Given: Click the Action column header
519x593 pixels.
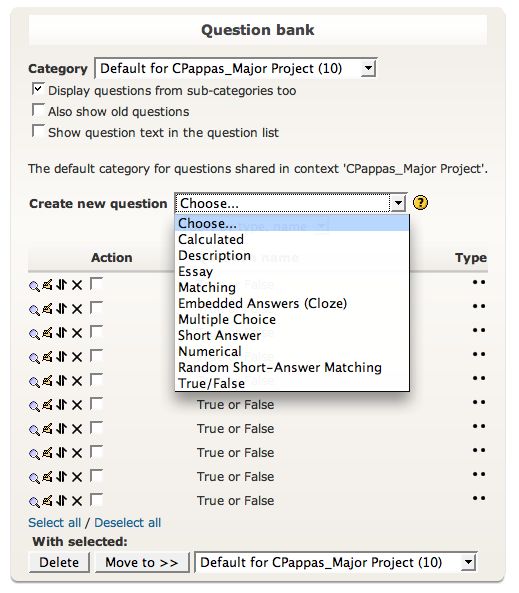Looking at the screenshot, I should pos(112,258).
